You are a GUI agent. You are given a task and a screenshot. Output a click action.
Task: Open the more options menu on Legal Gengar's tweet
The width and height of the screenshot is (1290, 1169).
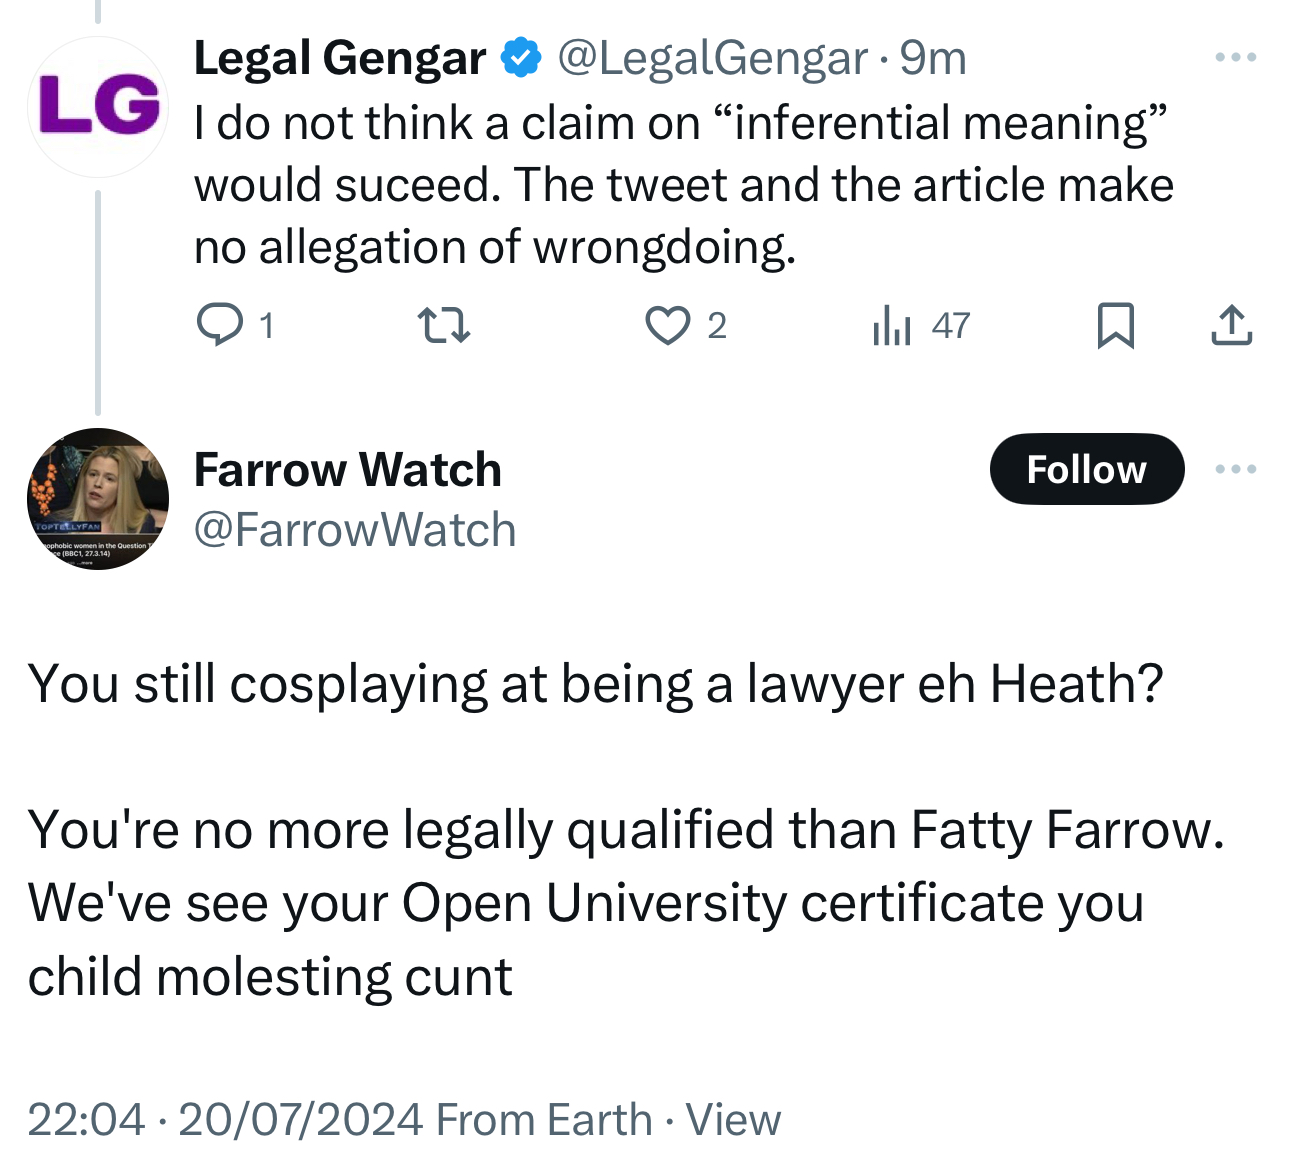(1235, 58)
